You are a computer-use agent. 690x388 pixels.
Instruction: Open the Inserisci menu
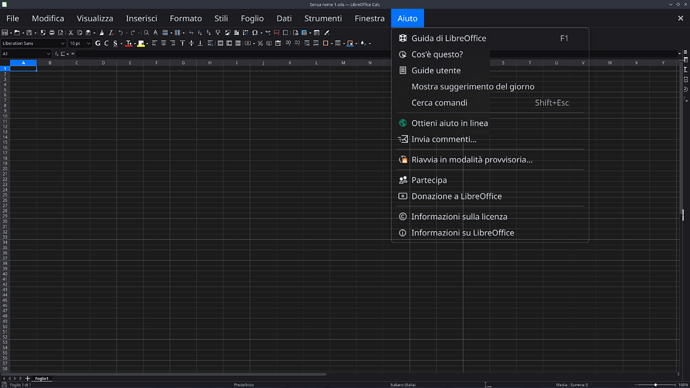(142, 18)
